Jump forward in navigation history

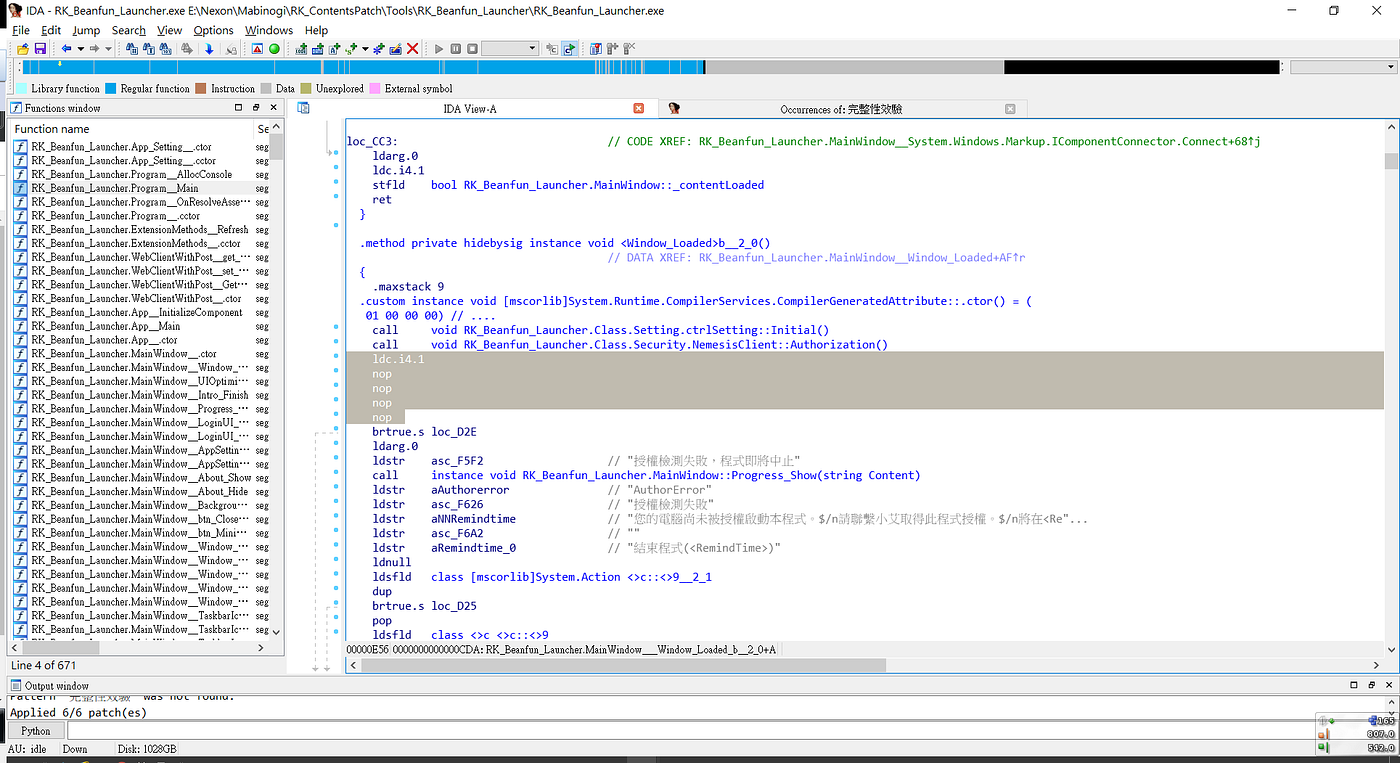[x=94, y=48]
